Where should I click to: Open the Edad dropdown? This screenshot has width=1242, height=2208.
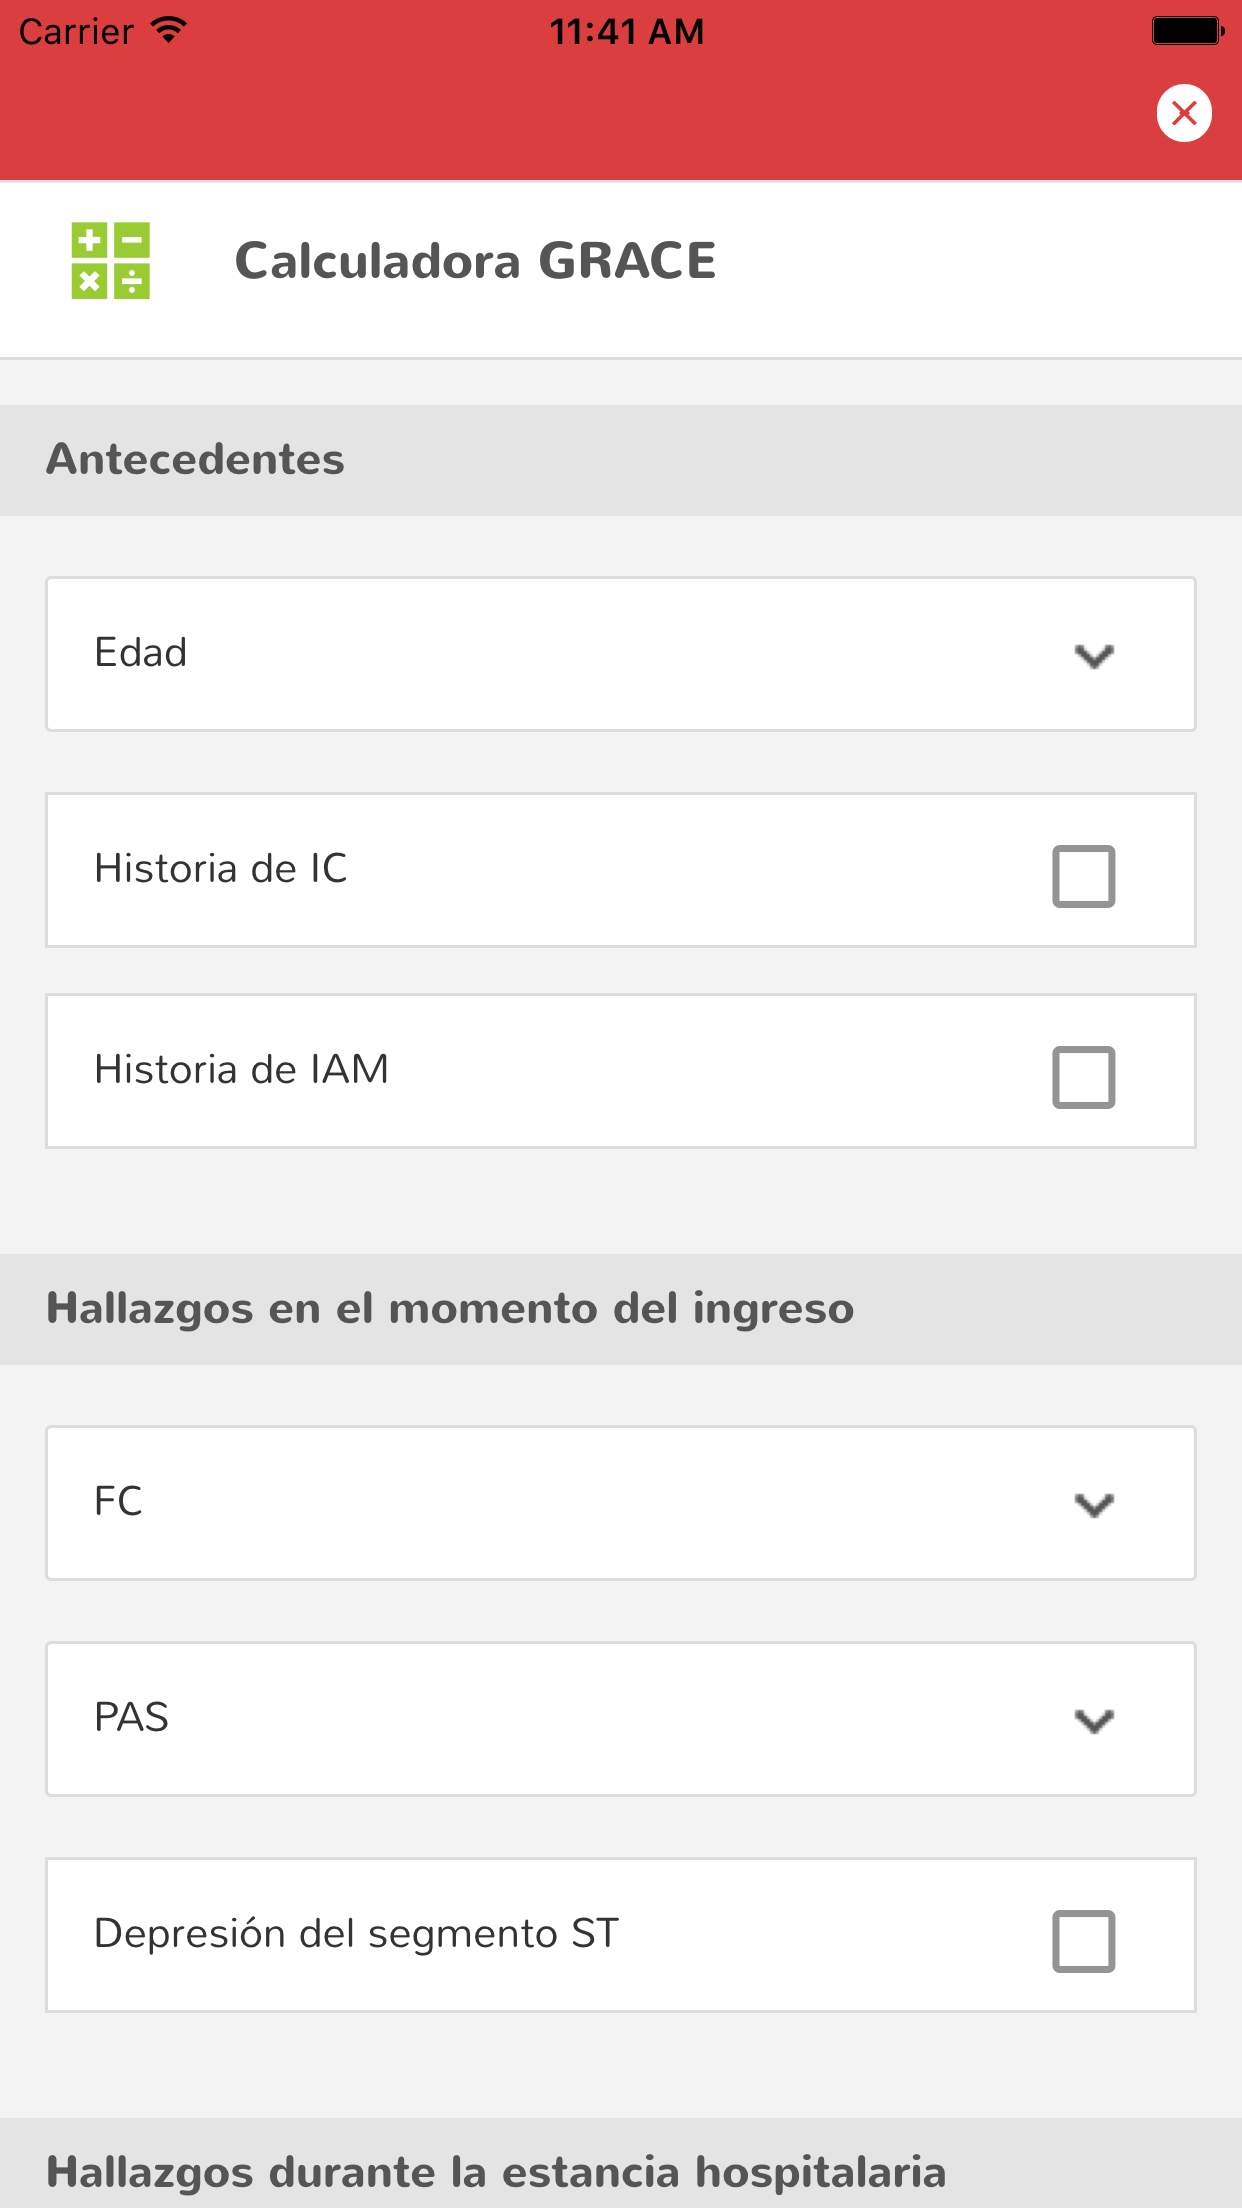pyautogui.click(x=620, y=654)
